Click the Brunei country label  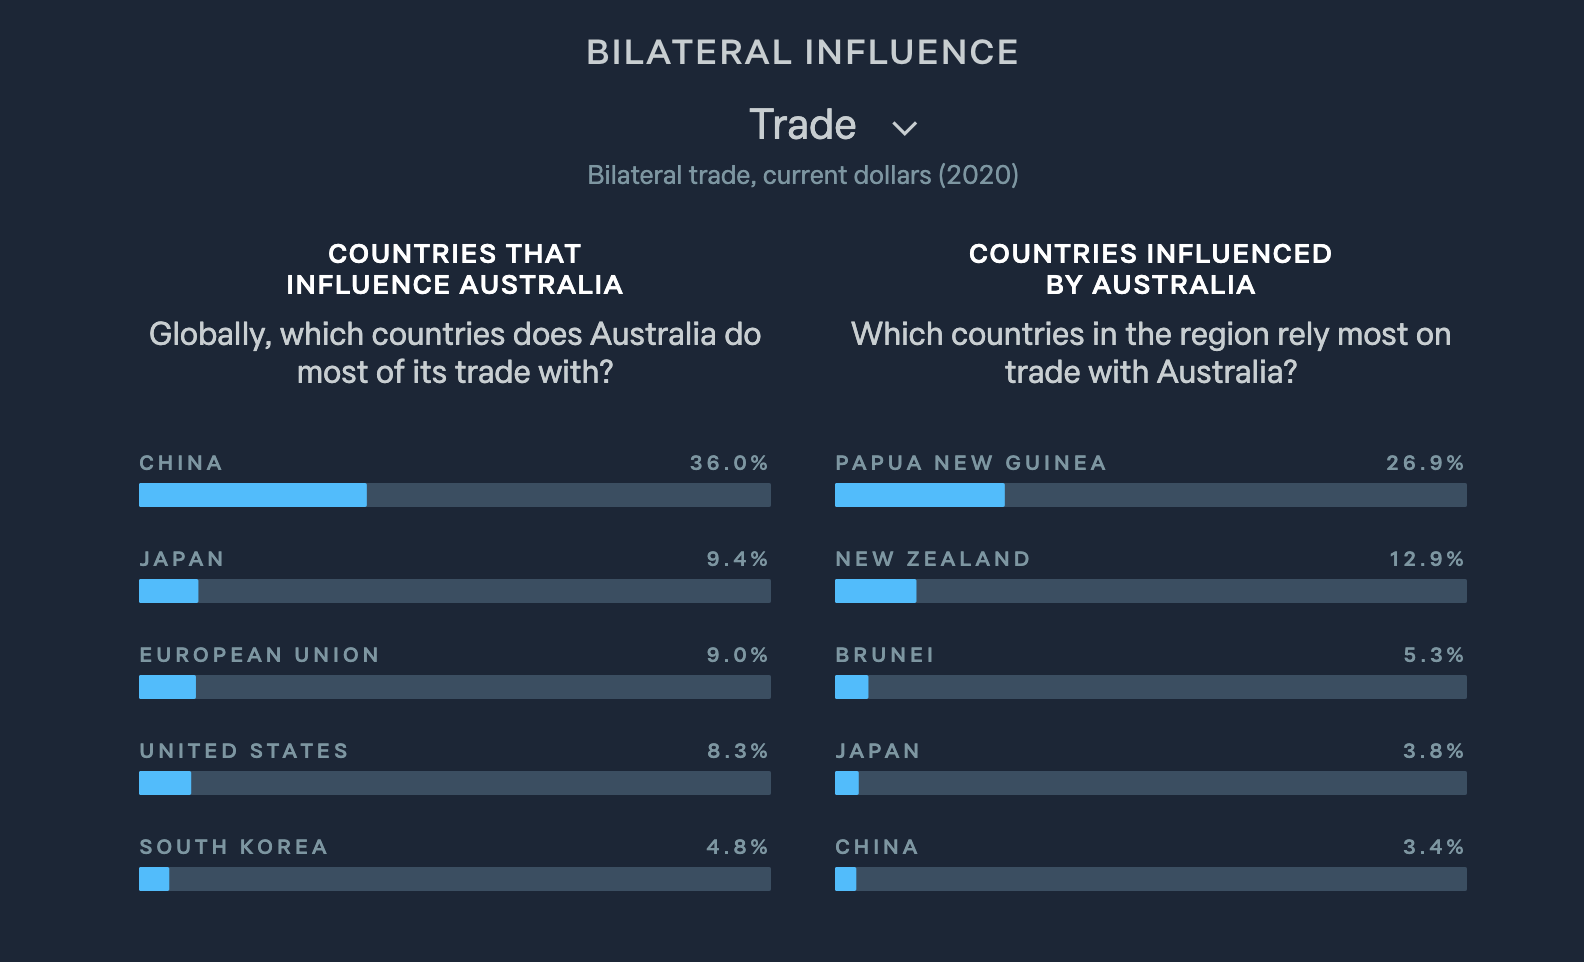click(884, 655)
